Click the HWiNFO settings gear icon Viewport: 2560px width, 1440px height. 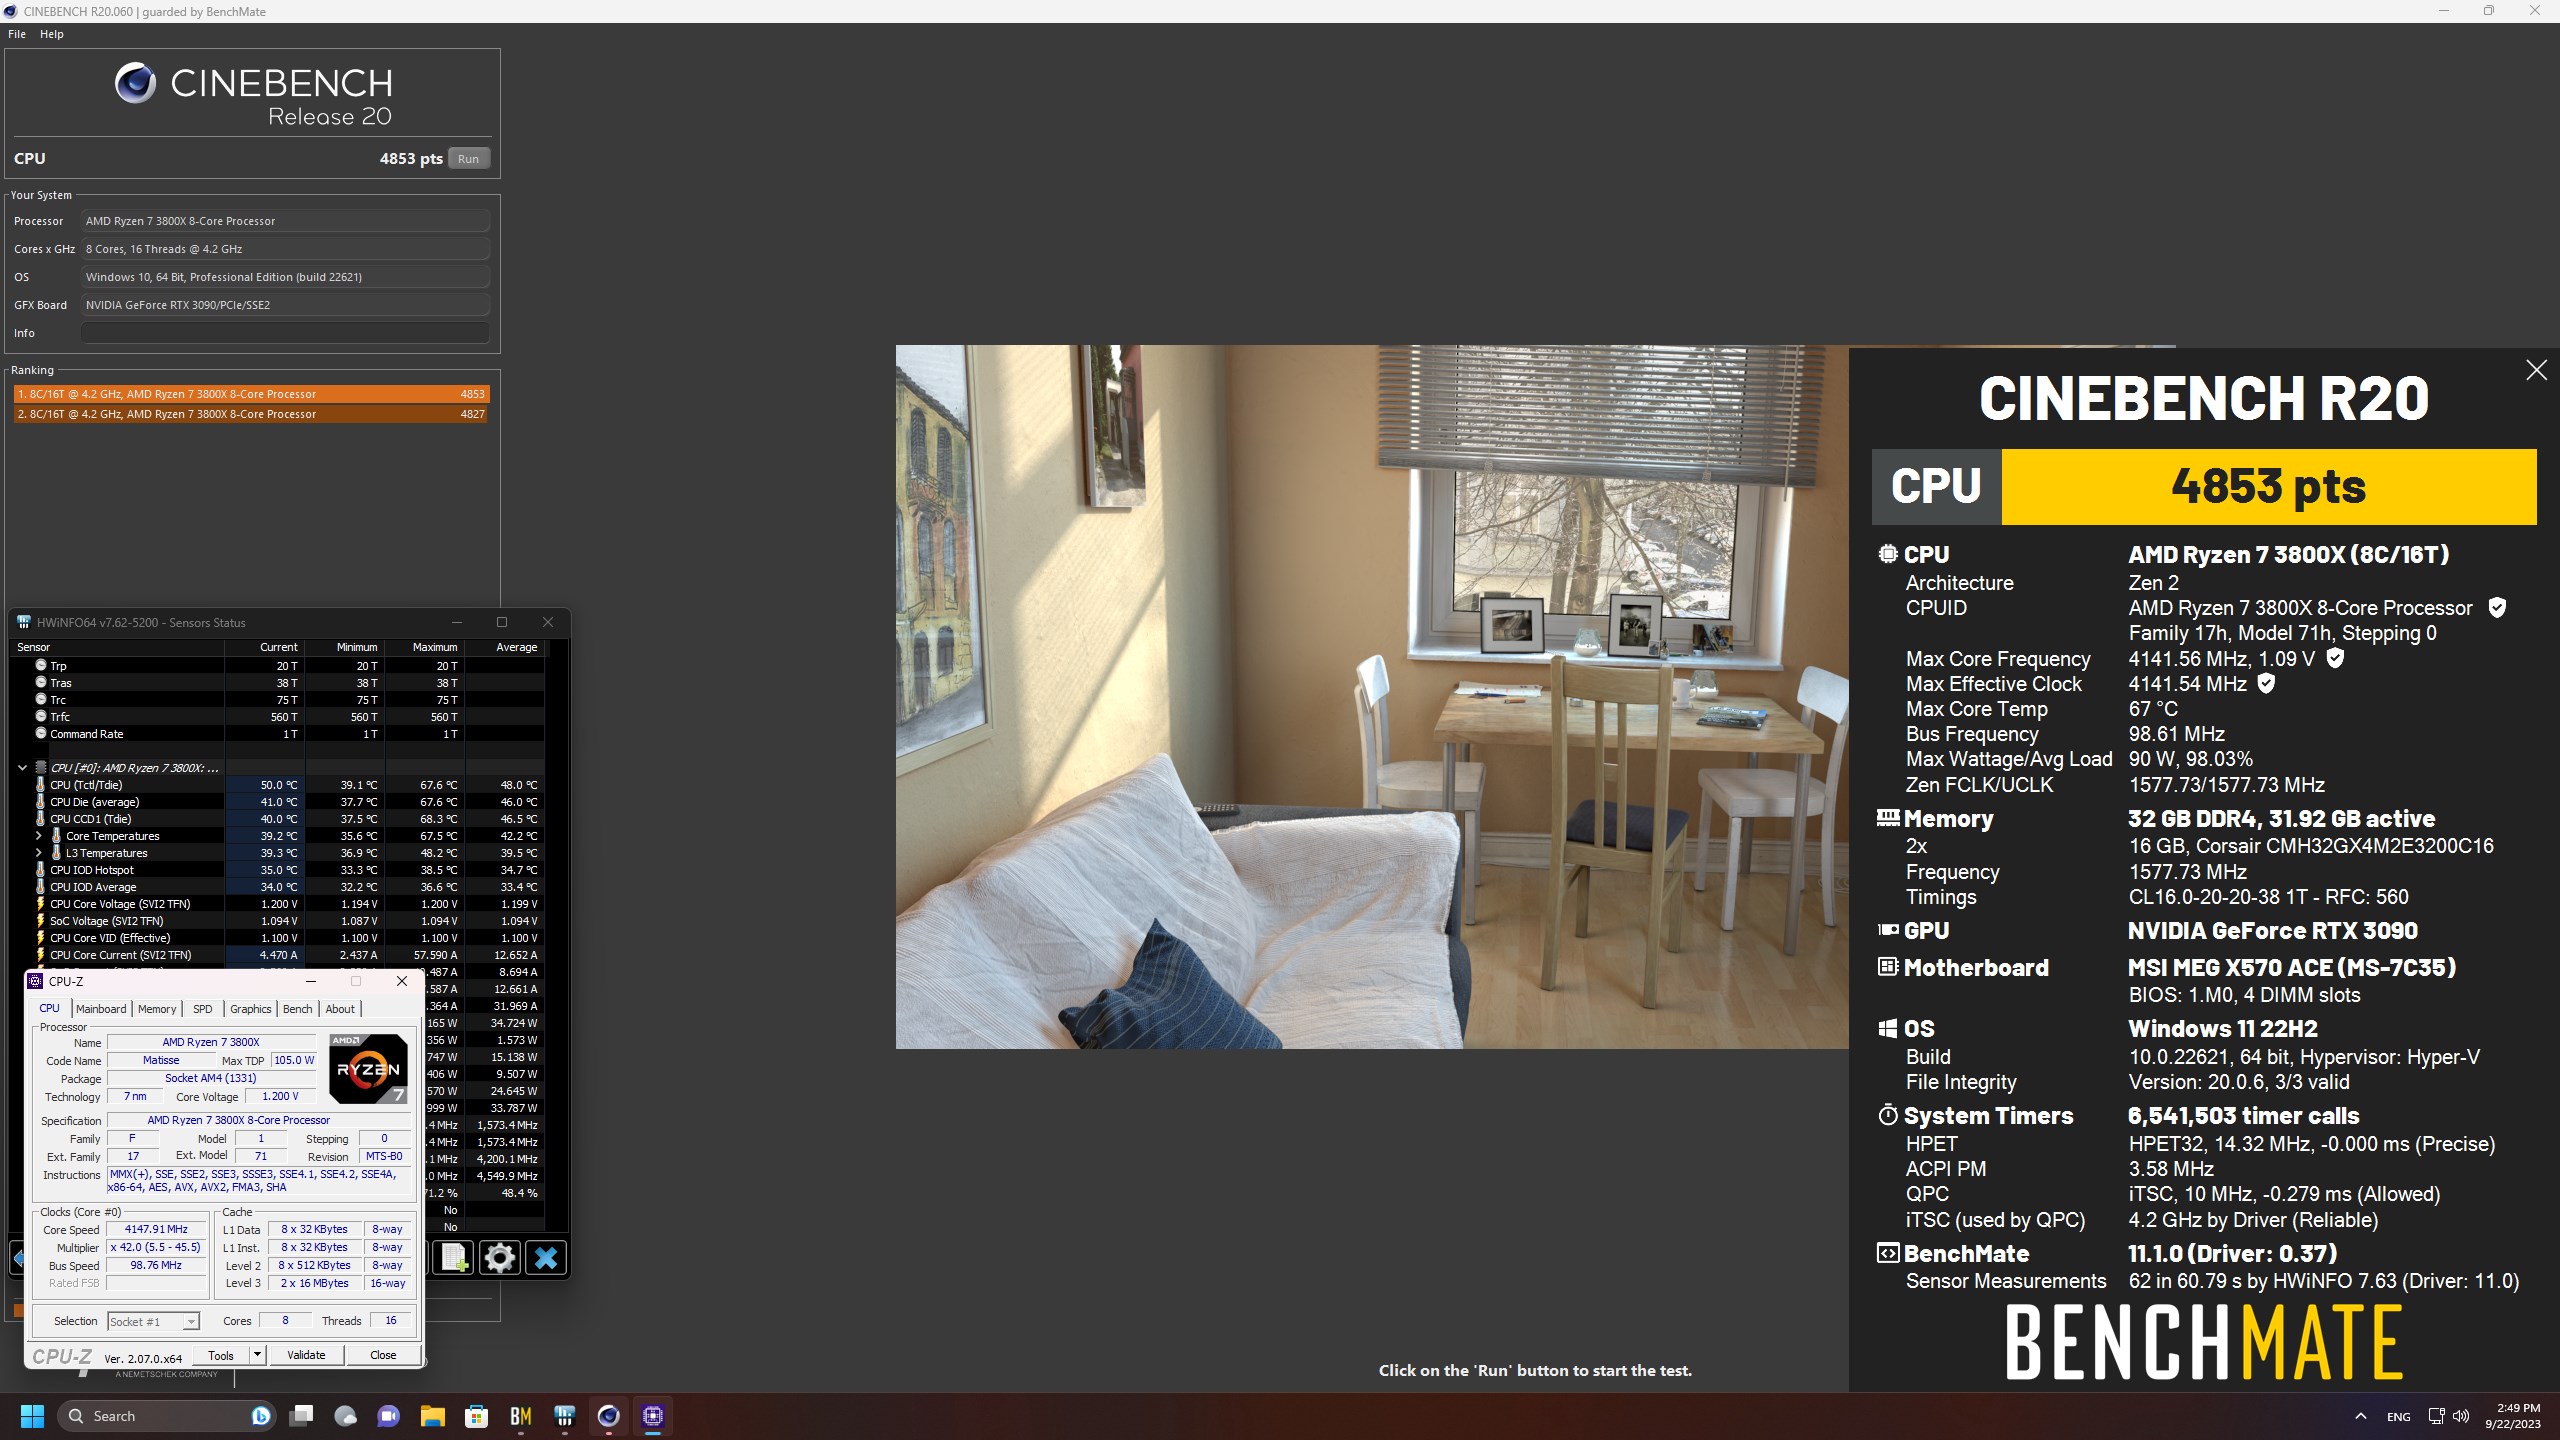[499, 1257]
